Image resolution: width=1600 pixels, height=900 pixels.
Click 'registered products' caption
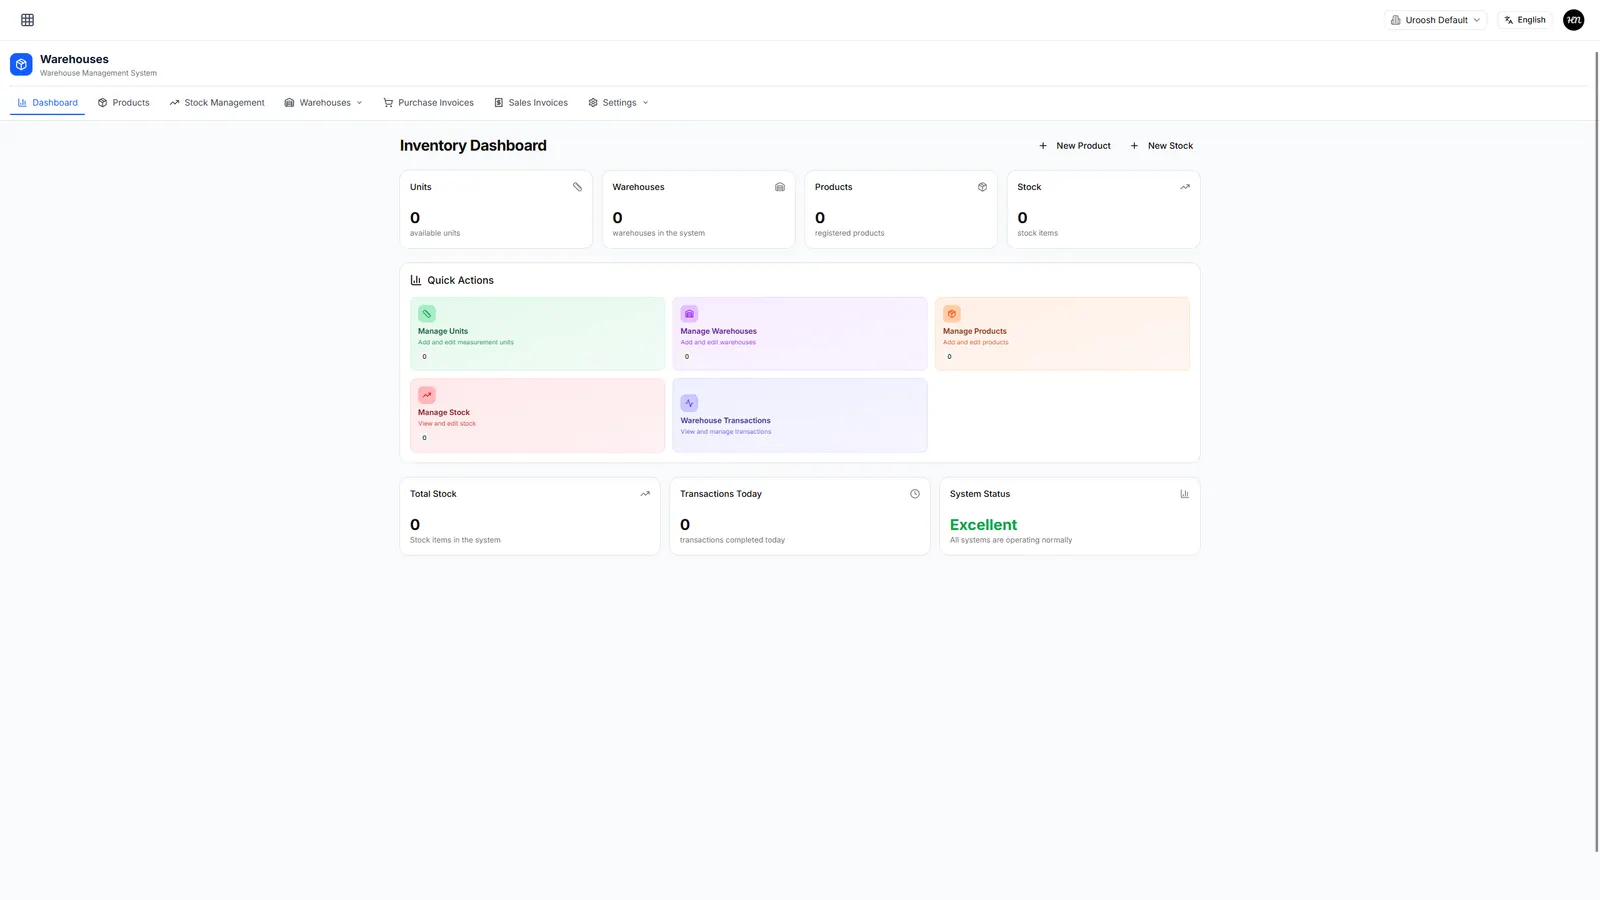849,233
